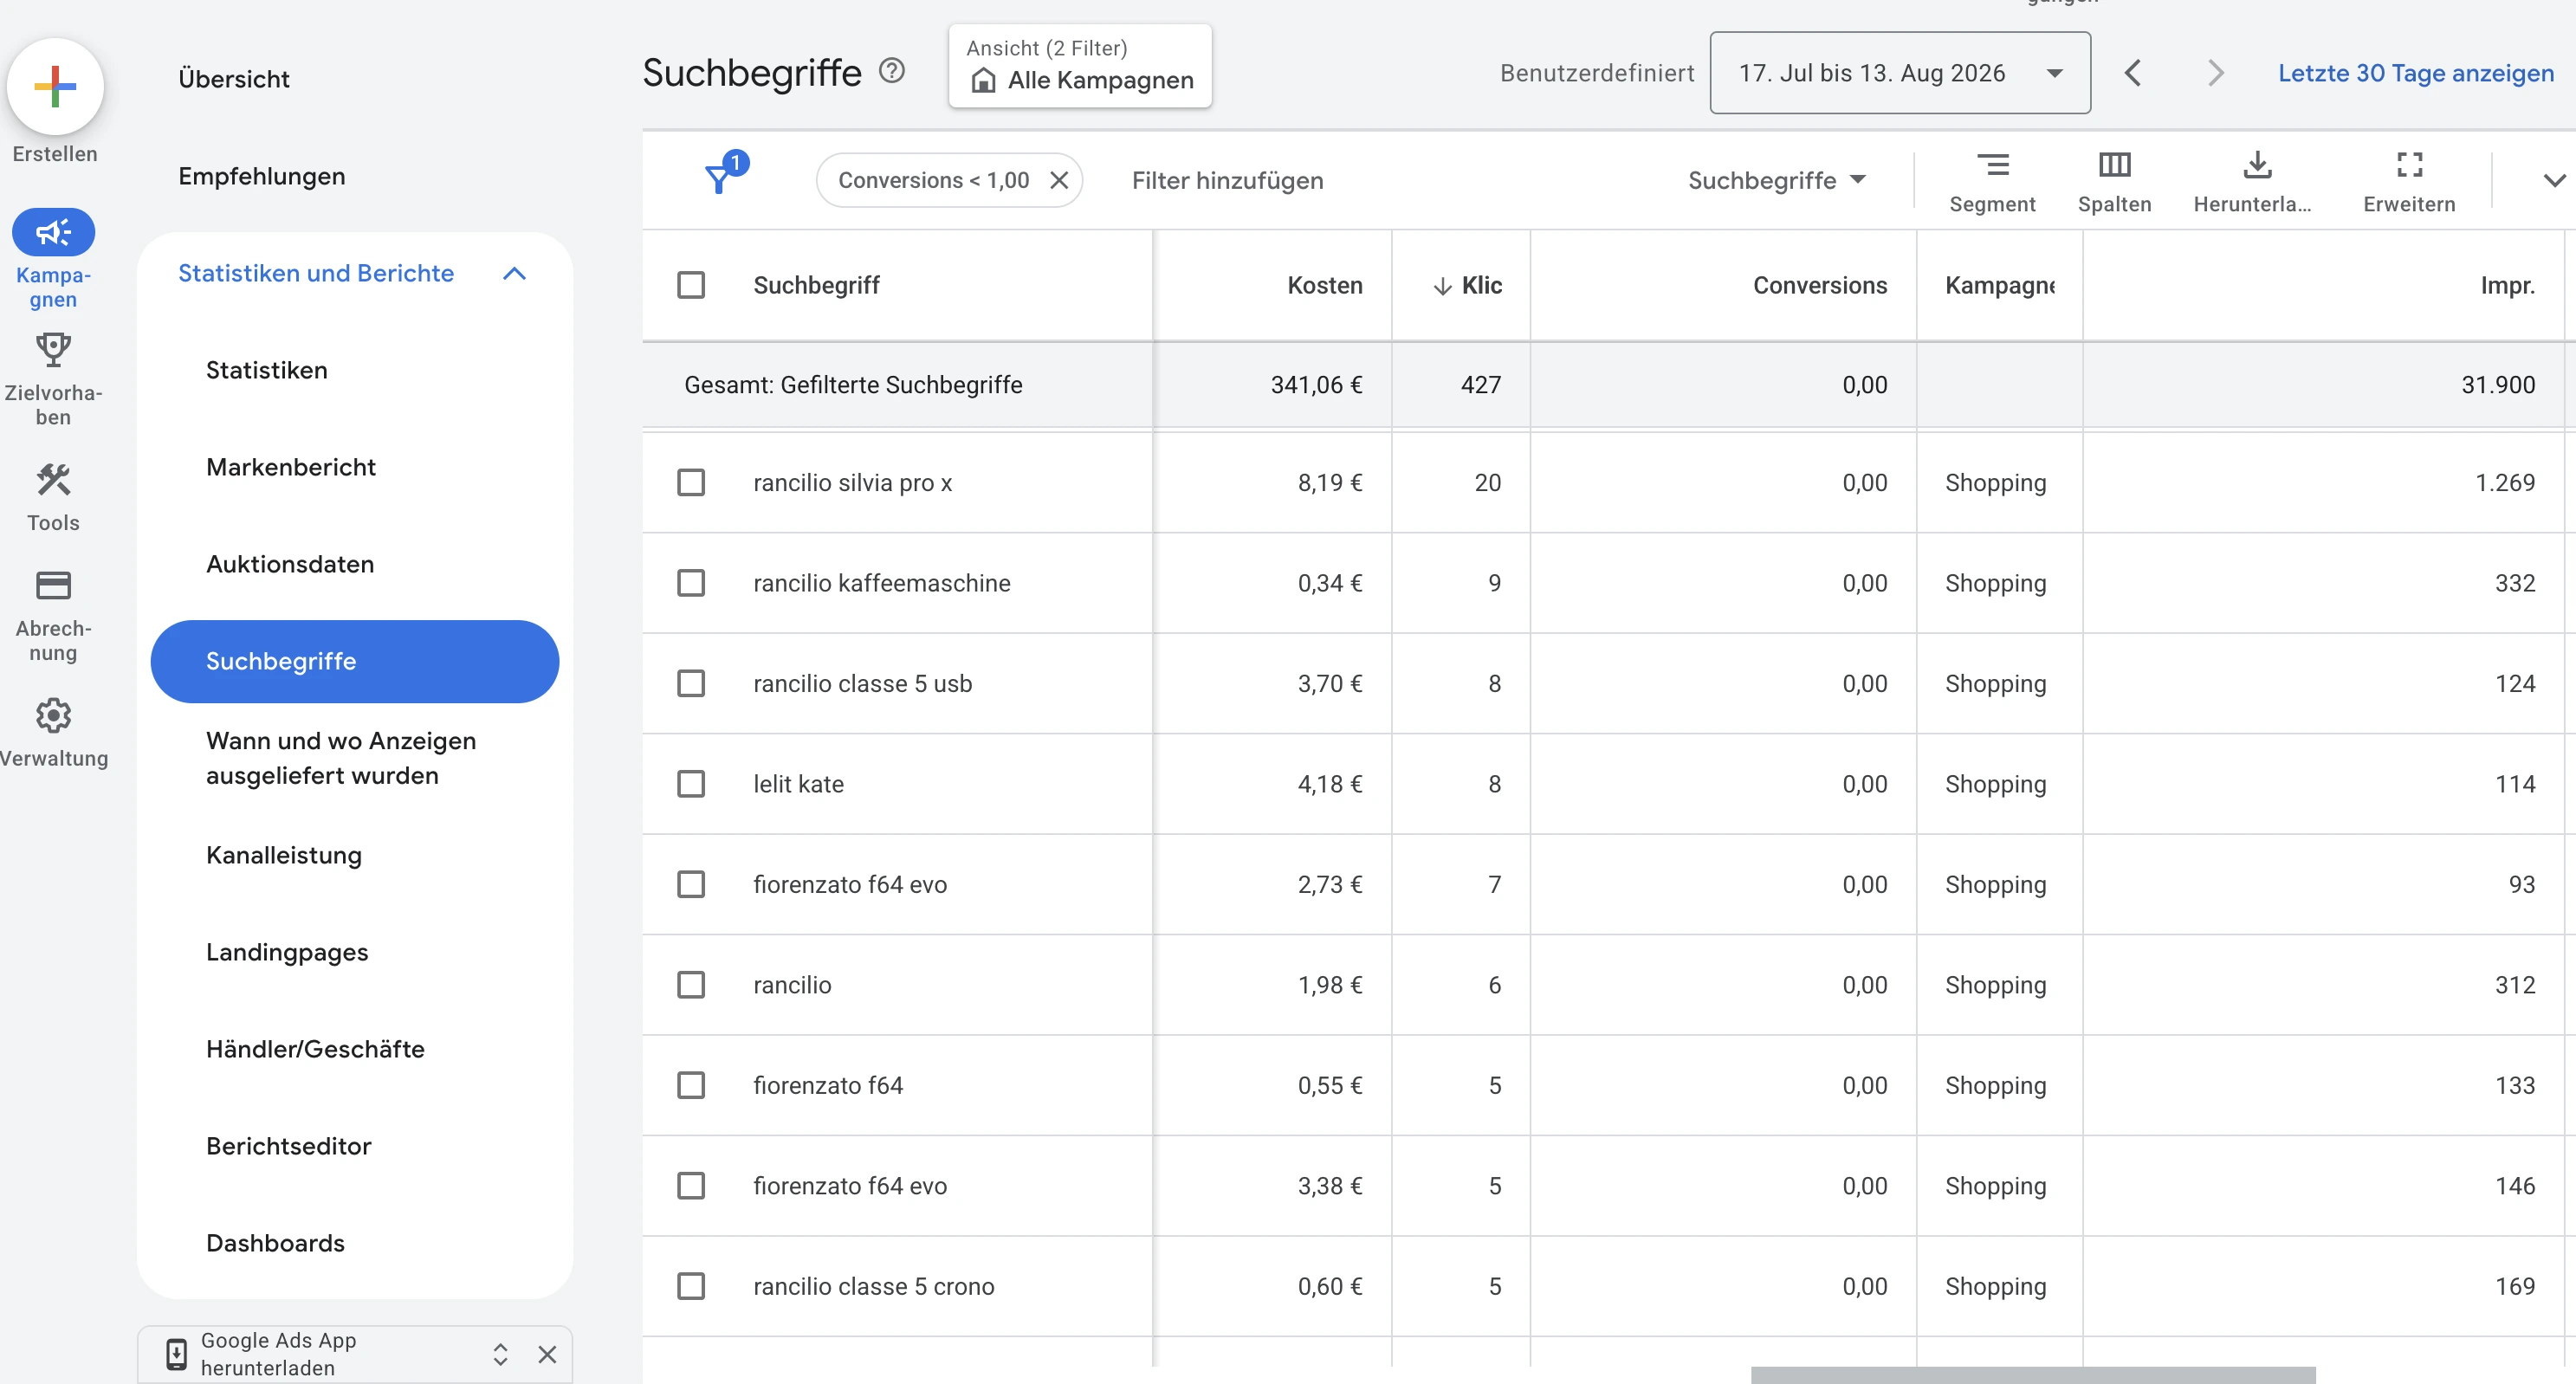
Task: Select the rancilio kaffeemaschine row checkbox
Action: pos(691,583)
